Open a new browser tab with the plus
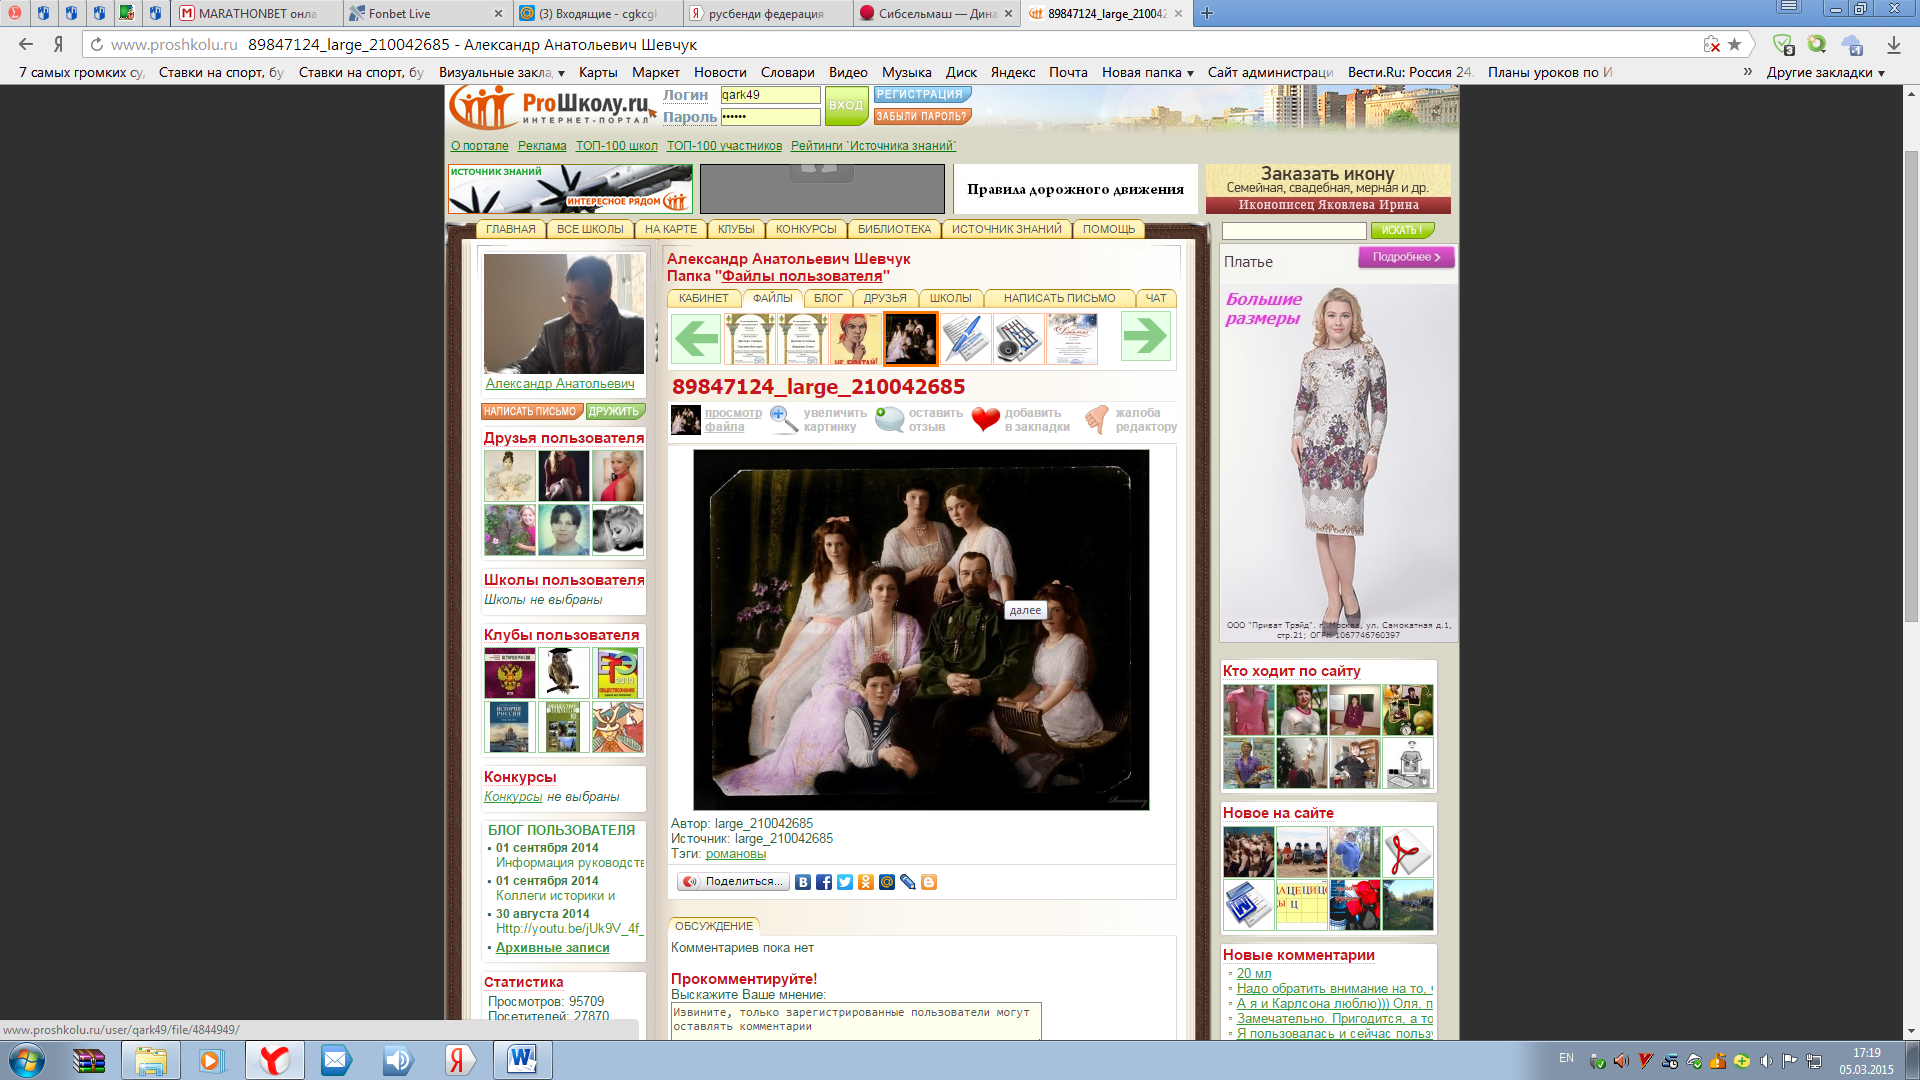Image resolution: width=1920 pixels, height=1080 pixels. click(x=1207, y=13)
